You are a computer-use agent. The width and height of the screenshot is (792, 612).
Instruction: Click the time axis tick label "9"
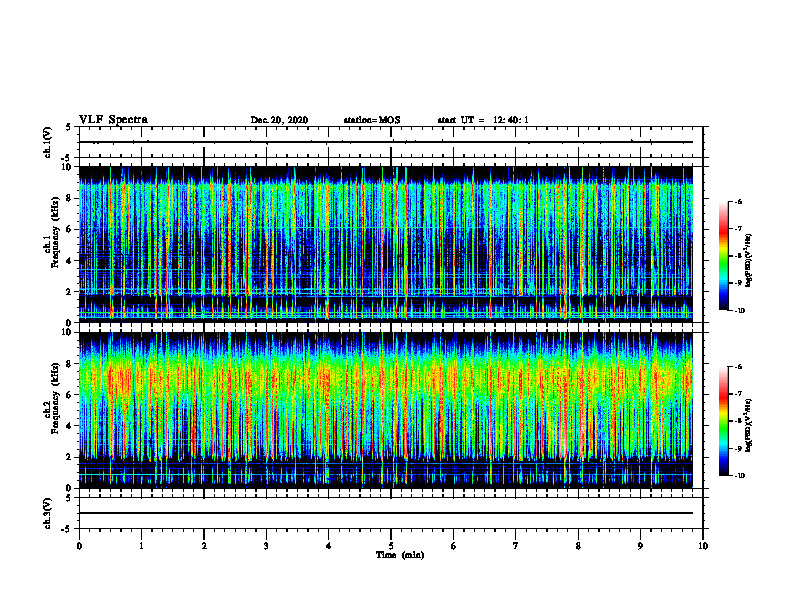tap(640, 546)
